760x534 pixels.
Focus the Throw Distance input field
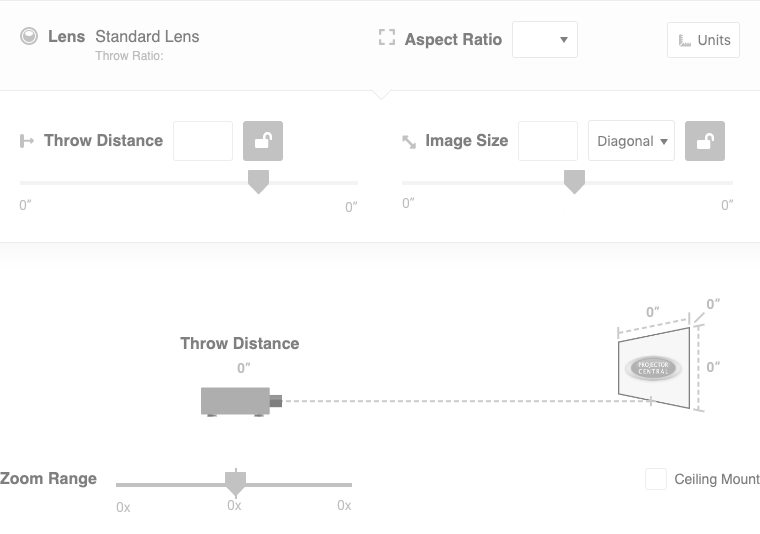pyautogui.click(x=203, y=141)
